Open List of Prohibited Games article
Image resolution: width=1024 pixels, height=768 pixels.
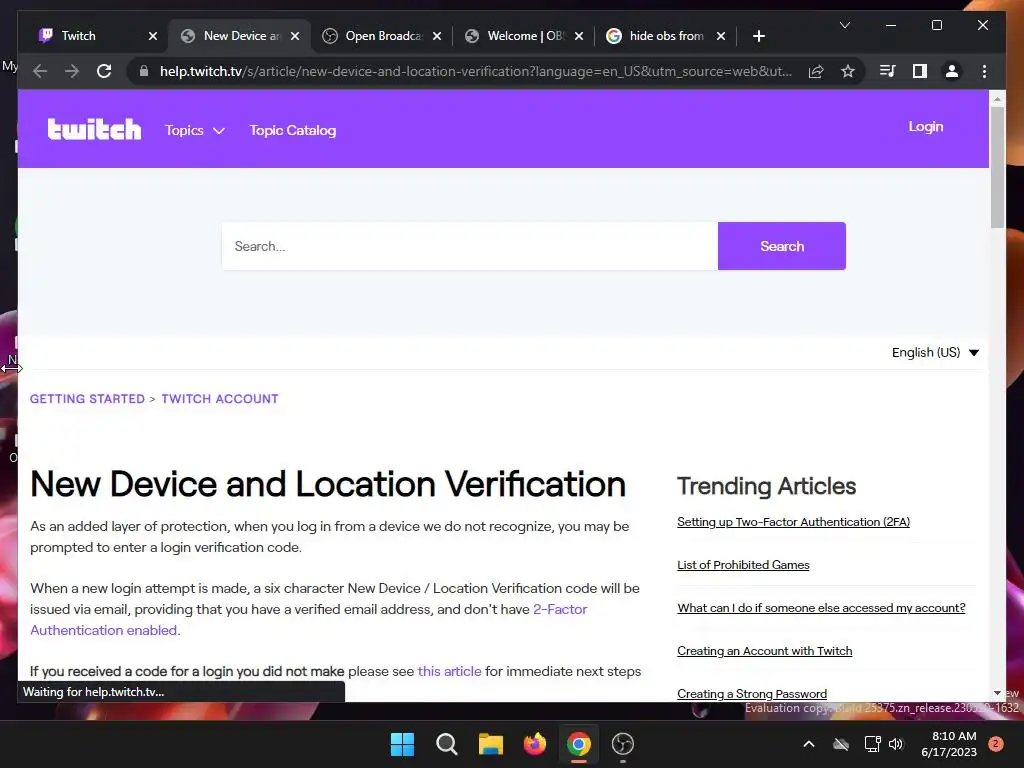point(743,565)
